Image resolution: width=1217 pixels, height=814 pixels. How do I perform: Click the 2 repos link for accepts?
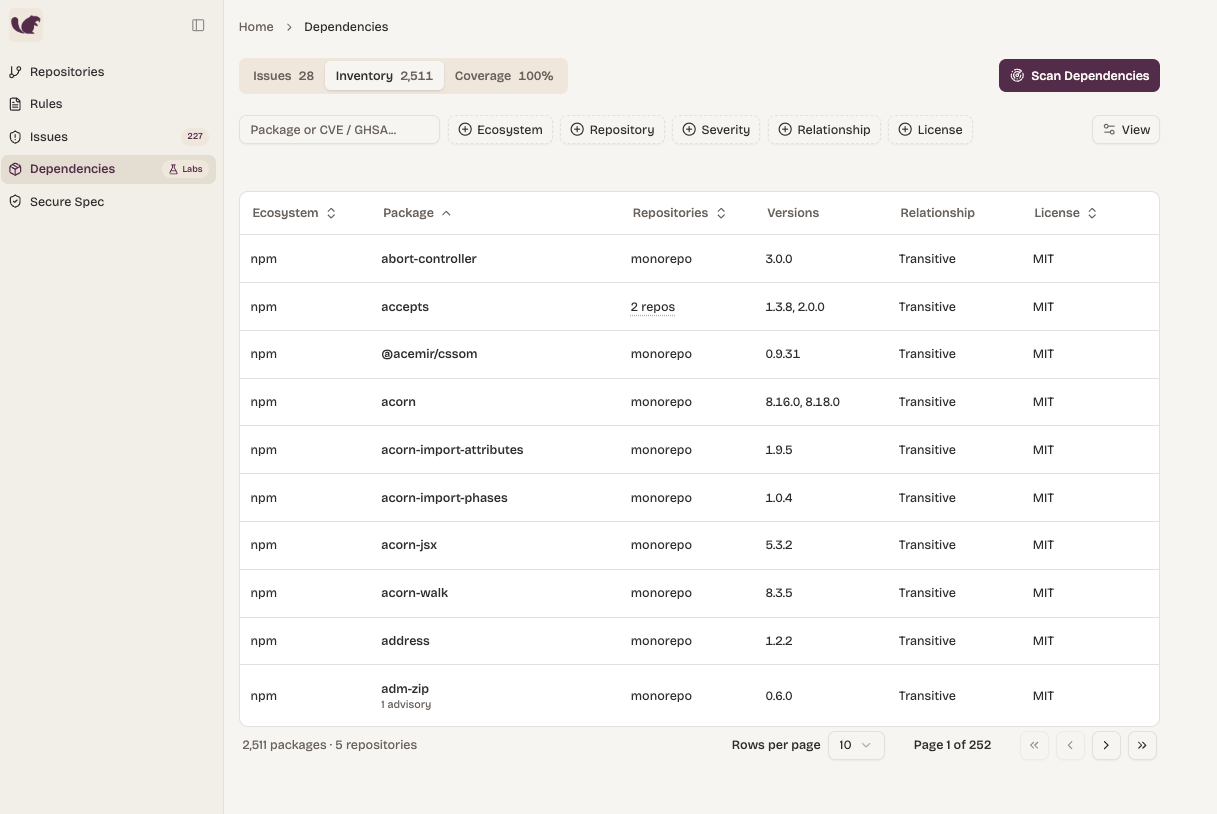coord(652,307)
